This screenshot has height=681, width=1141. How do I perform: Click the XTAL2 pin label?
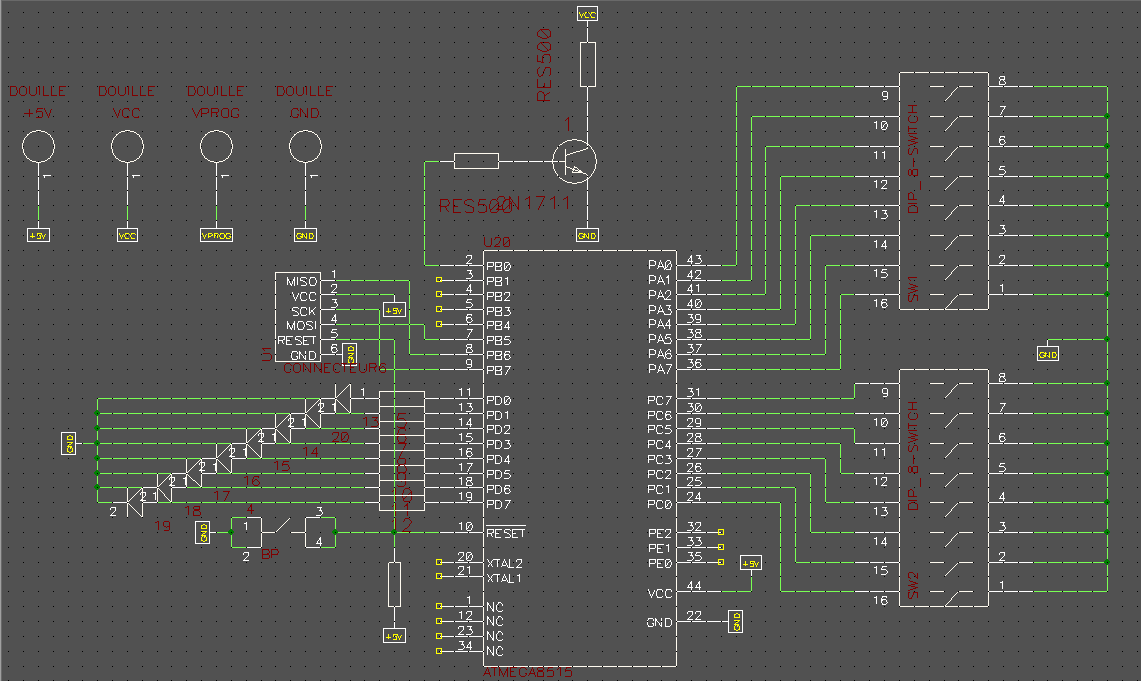(x=504, y=563)
